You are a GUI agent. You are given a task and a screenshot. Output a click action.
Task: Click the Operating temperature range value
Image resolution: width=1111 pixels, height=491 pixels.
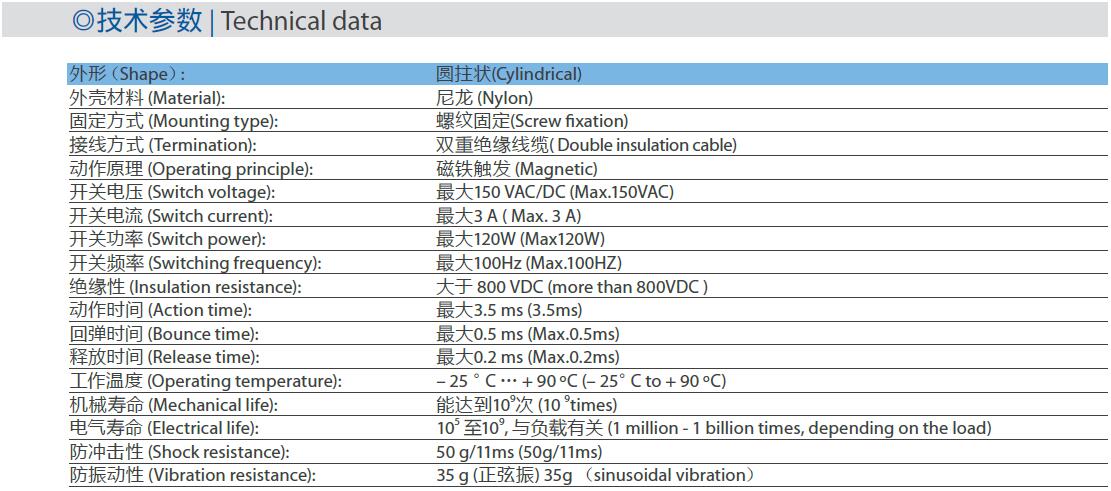click(581, 381)
